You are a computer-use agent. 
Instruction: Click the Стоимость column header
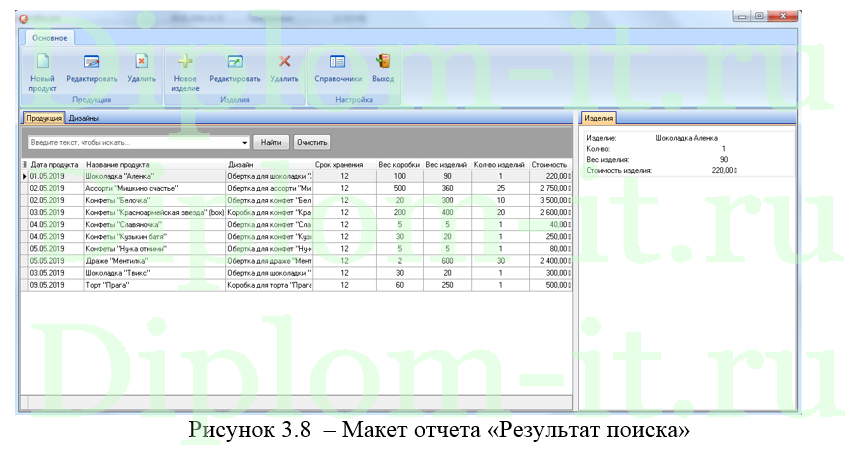(550, 164)
